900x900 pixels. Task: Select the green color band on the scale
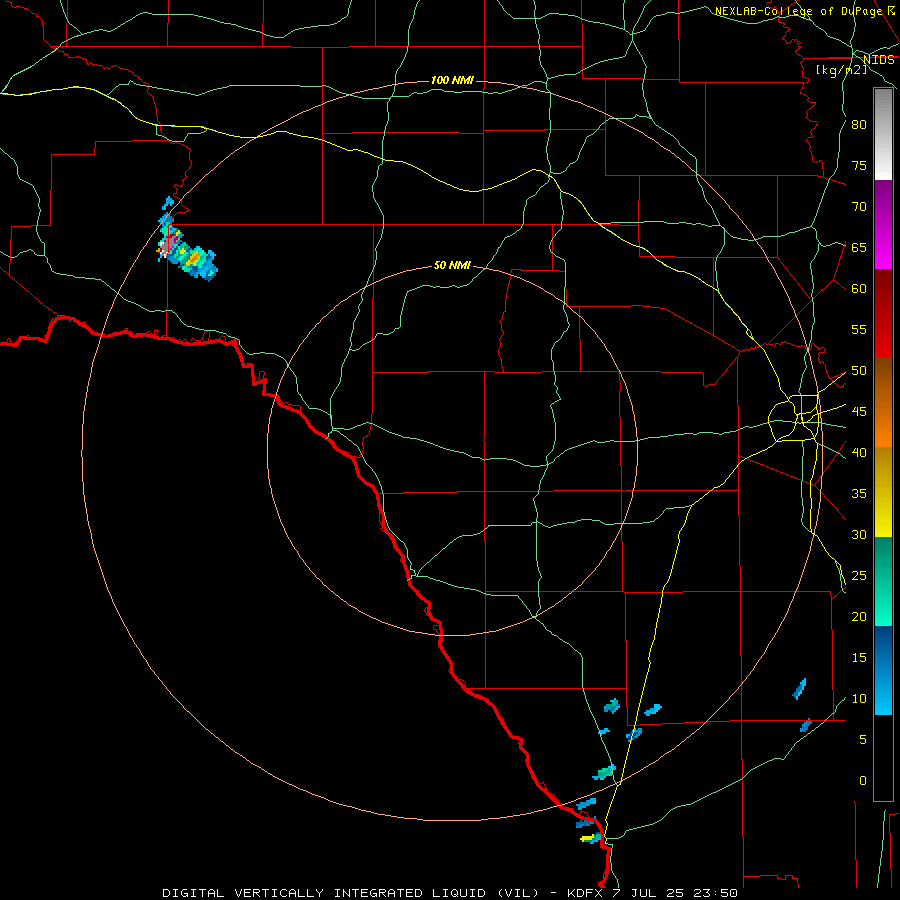883,581
